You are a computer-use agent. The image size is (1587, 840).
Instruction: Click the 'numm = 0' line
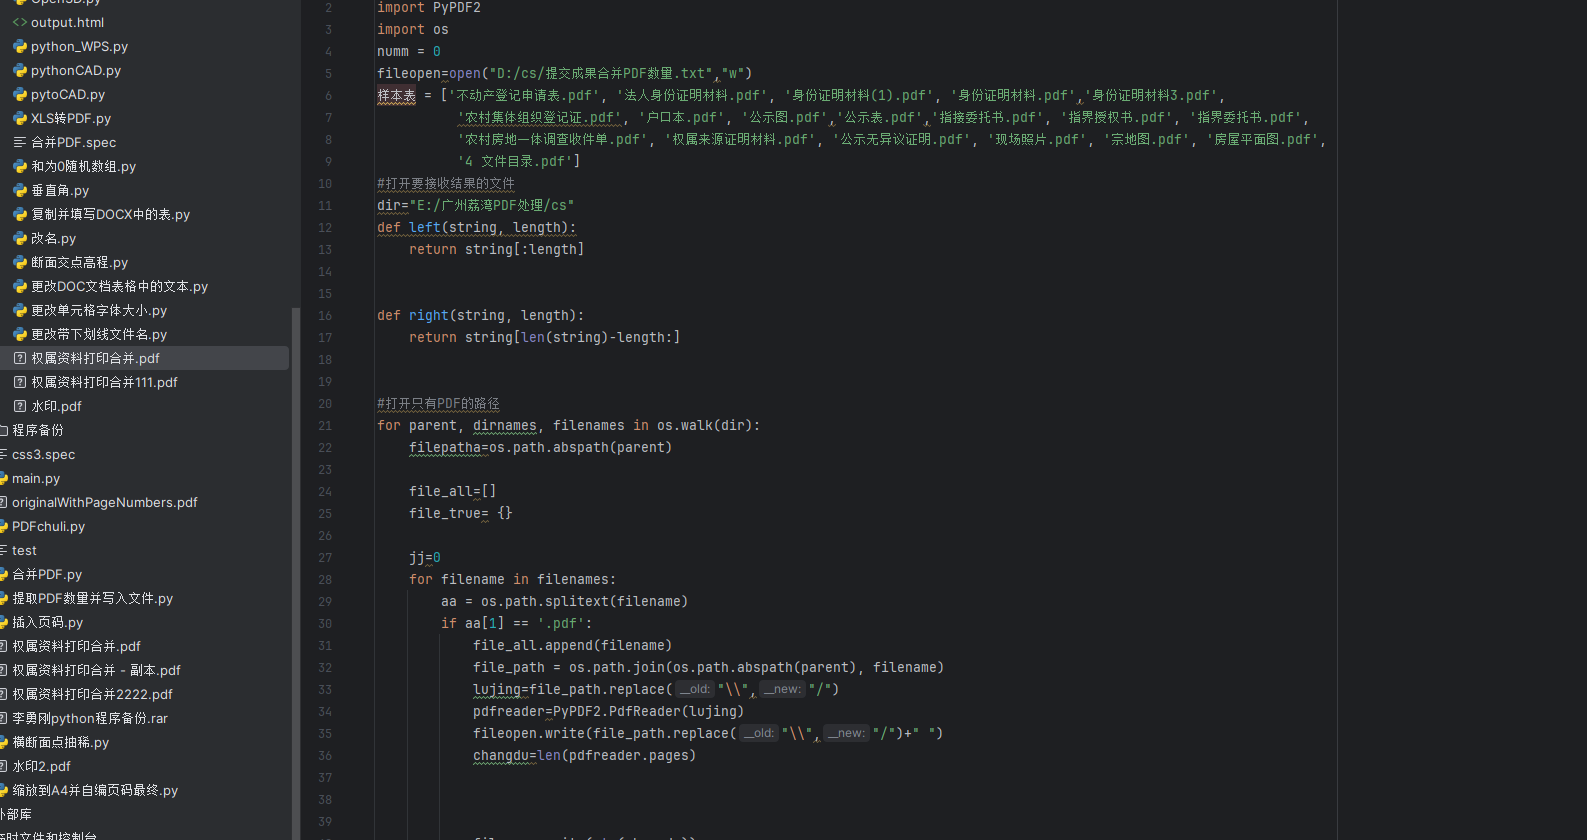409,52
